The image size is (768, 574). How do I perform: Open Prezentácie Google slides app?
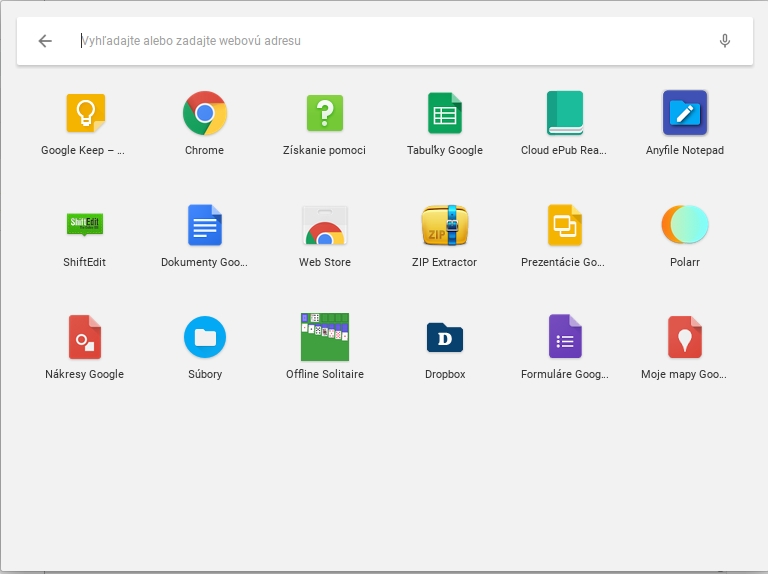(565, 225)
